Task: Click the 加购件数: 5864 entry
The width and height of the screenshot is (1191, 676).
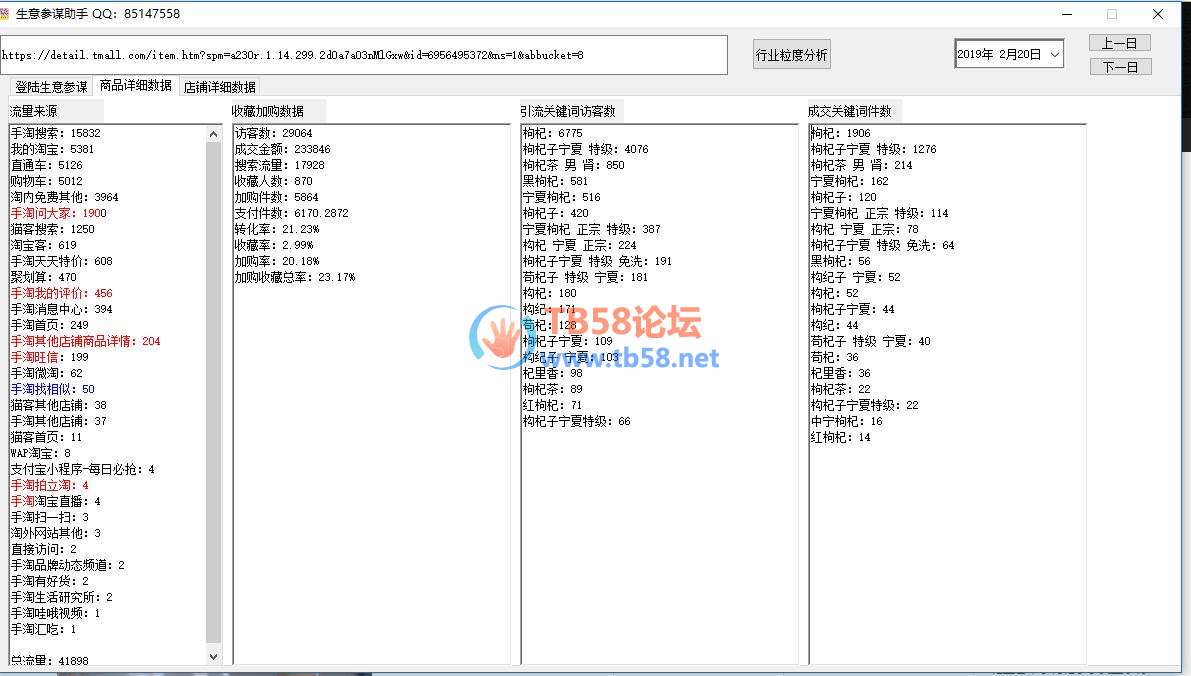Action: [276, 197]
